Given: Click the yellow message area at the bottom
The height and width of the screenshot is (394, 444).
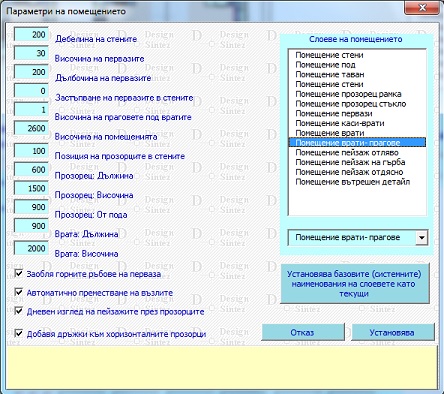Looking at the screenshot, I should tap(222, 367).
